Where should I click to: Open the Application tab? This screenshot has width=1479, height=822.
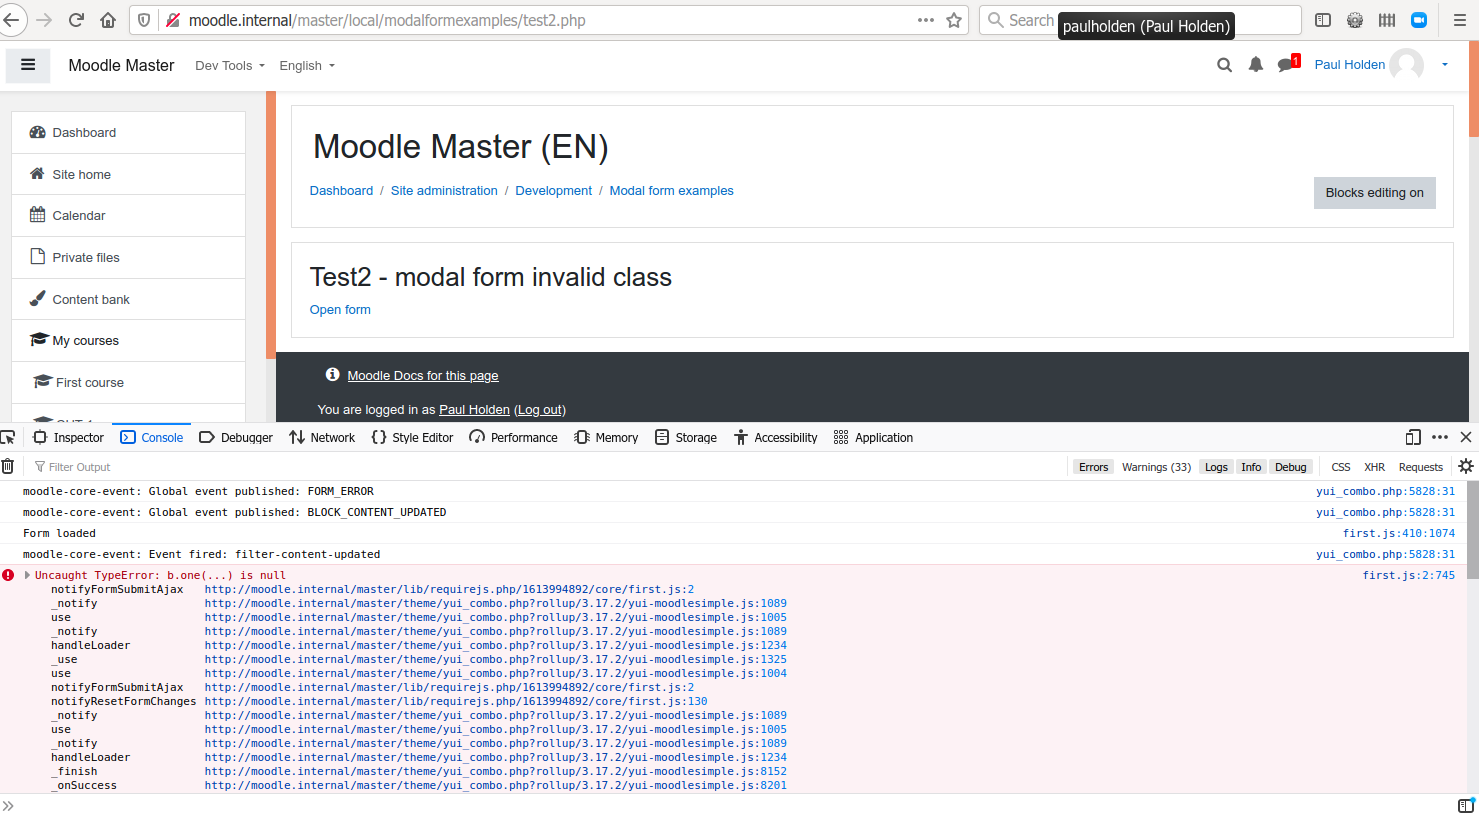873,437
